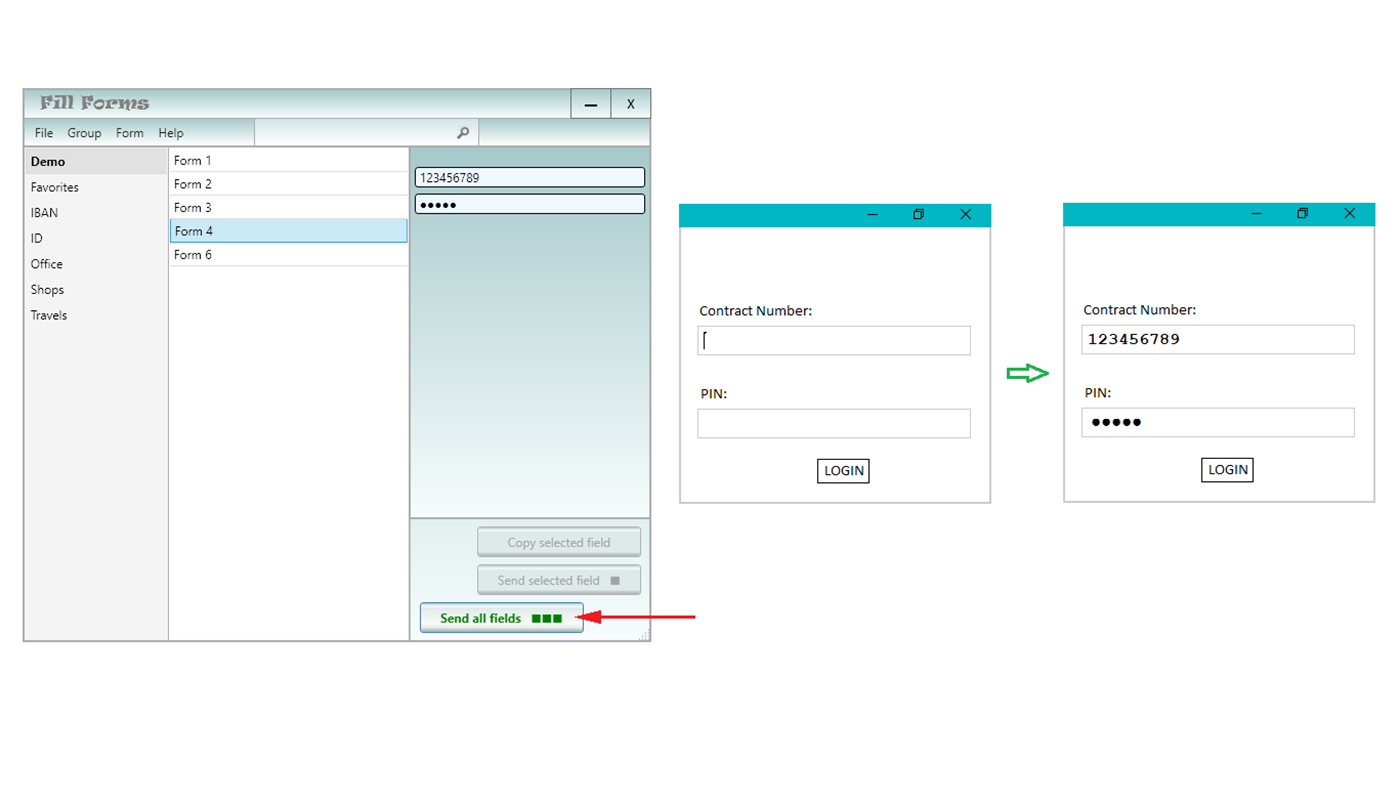Open the Group menu
1399x787 pixels.
click(84, 132)
